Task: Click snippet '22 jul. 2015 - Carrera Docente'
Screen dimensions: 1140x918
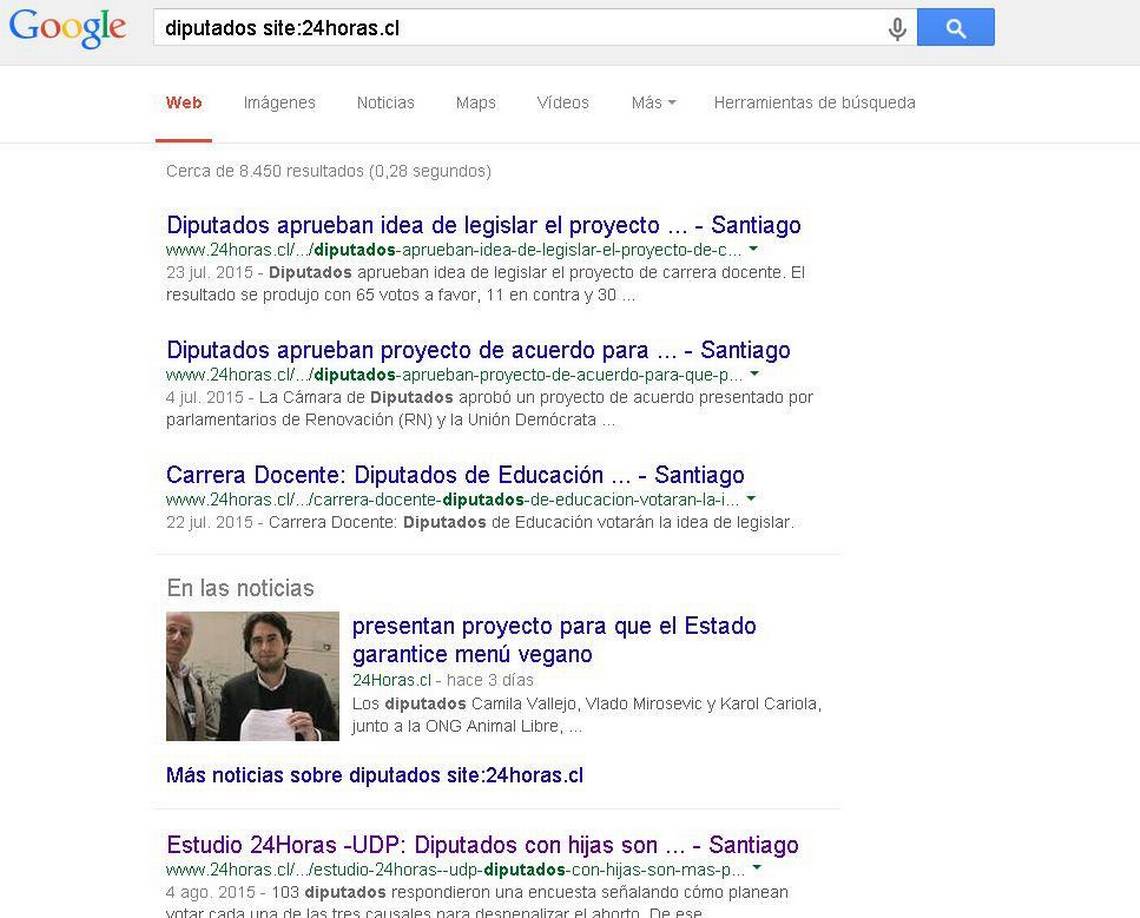Action: click(480, 522)
